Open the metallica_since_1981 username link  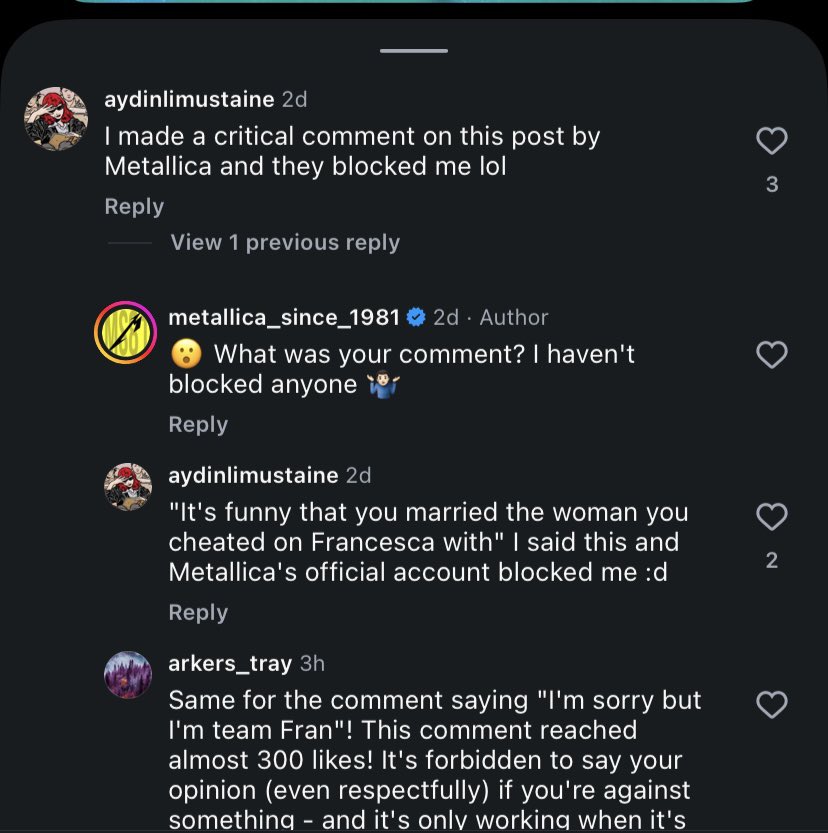coord(284,317)
